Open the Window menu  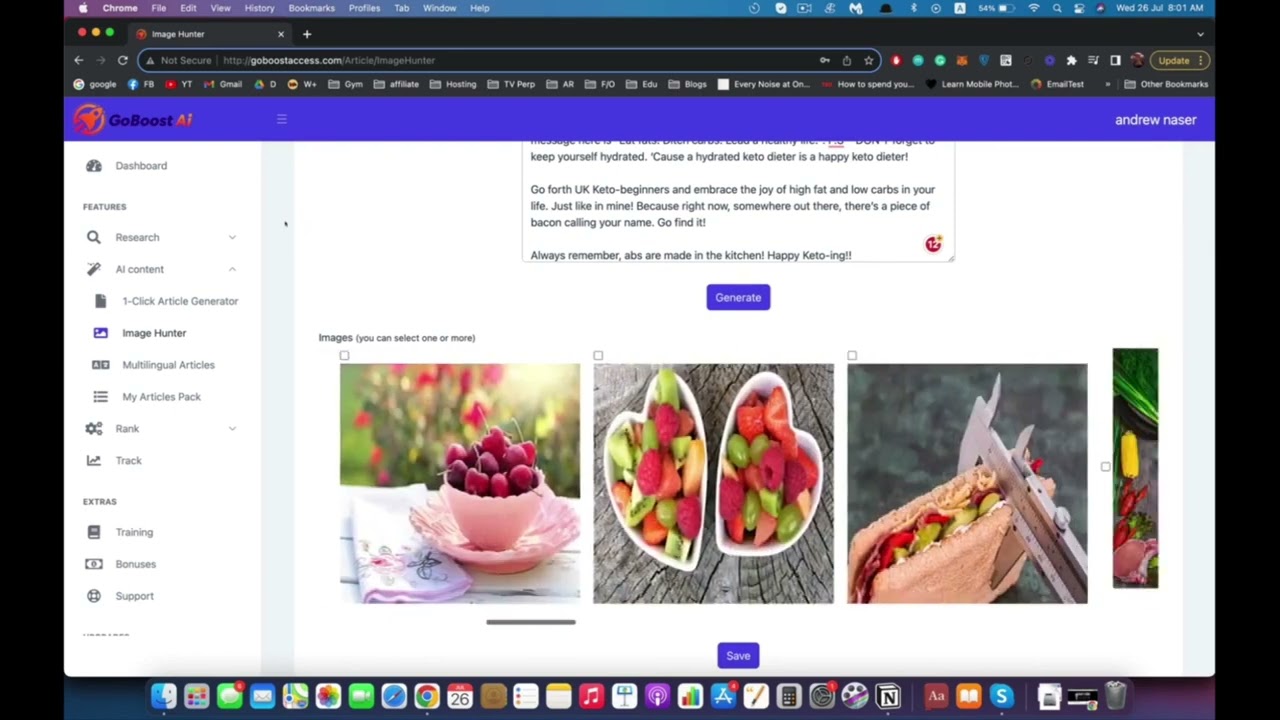pos(439,8)
